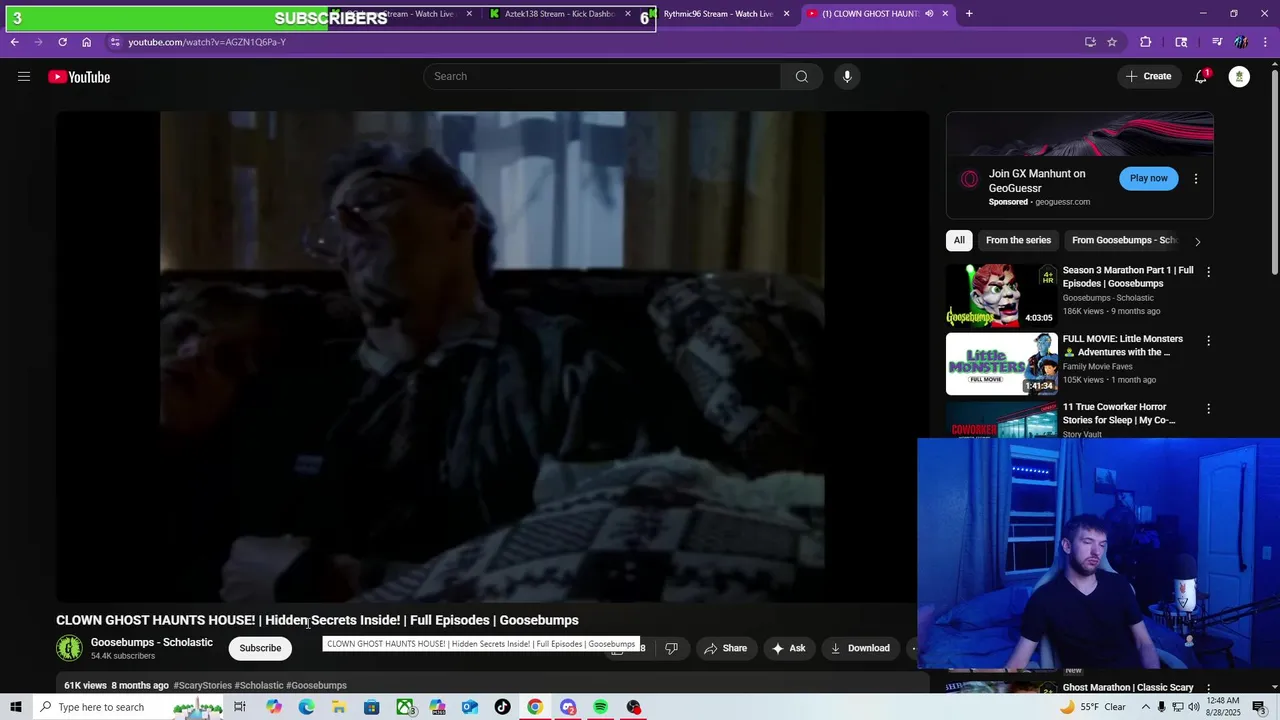The height and width of the screenshot is (720, 1280).
Task: Open more video actions ellipsis
Action: [x=912, y=648]
